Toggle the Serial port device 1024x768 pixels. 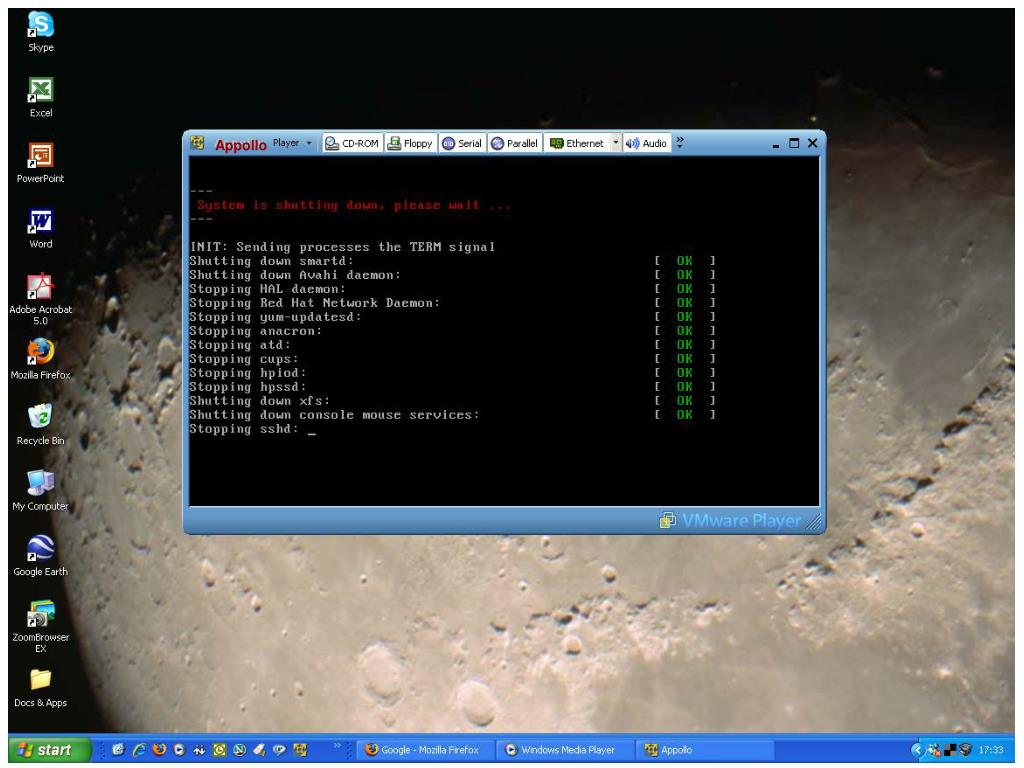[462, 144]
